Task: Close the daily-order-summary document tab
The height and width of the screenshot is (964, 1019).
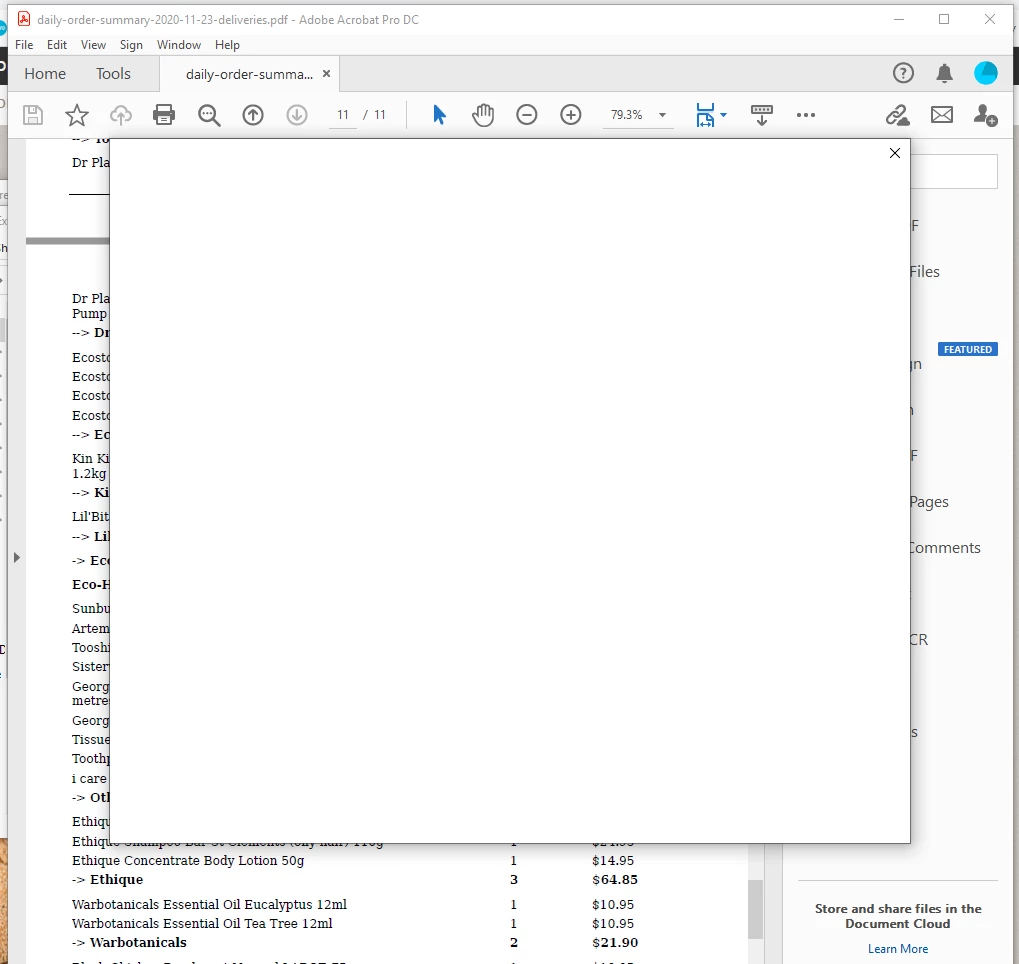Action: [x=326, y=73]
